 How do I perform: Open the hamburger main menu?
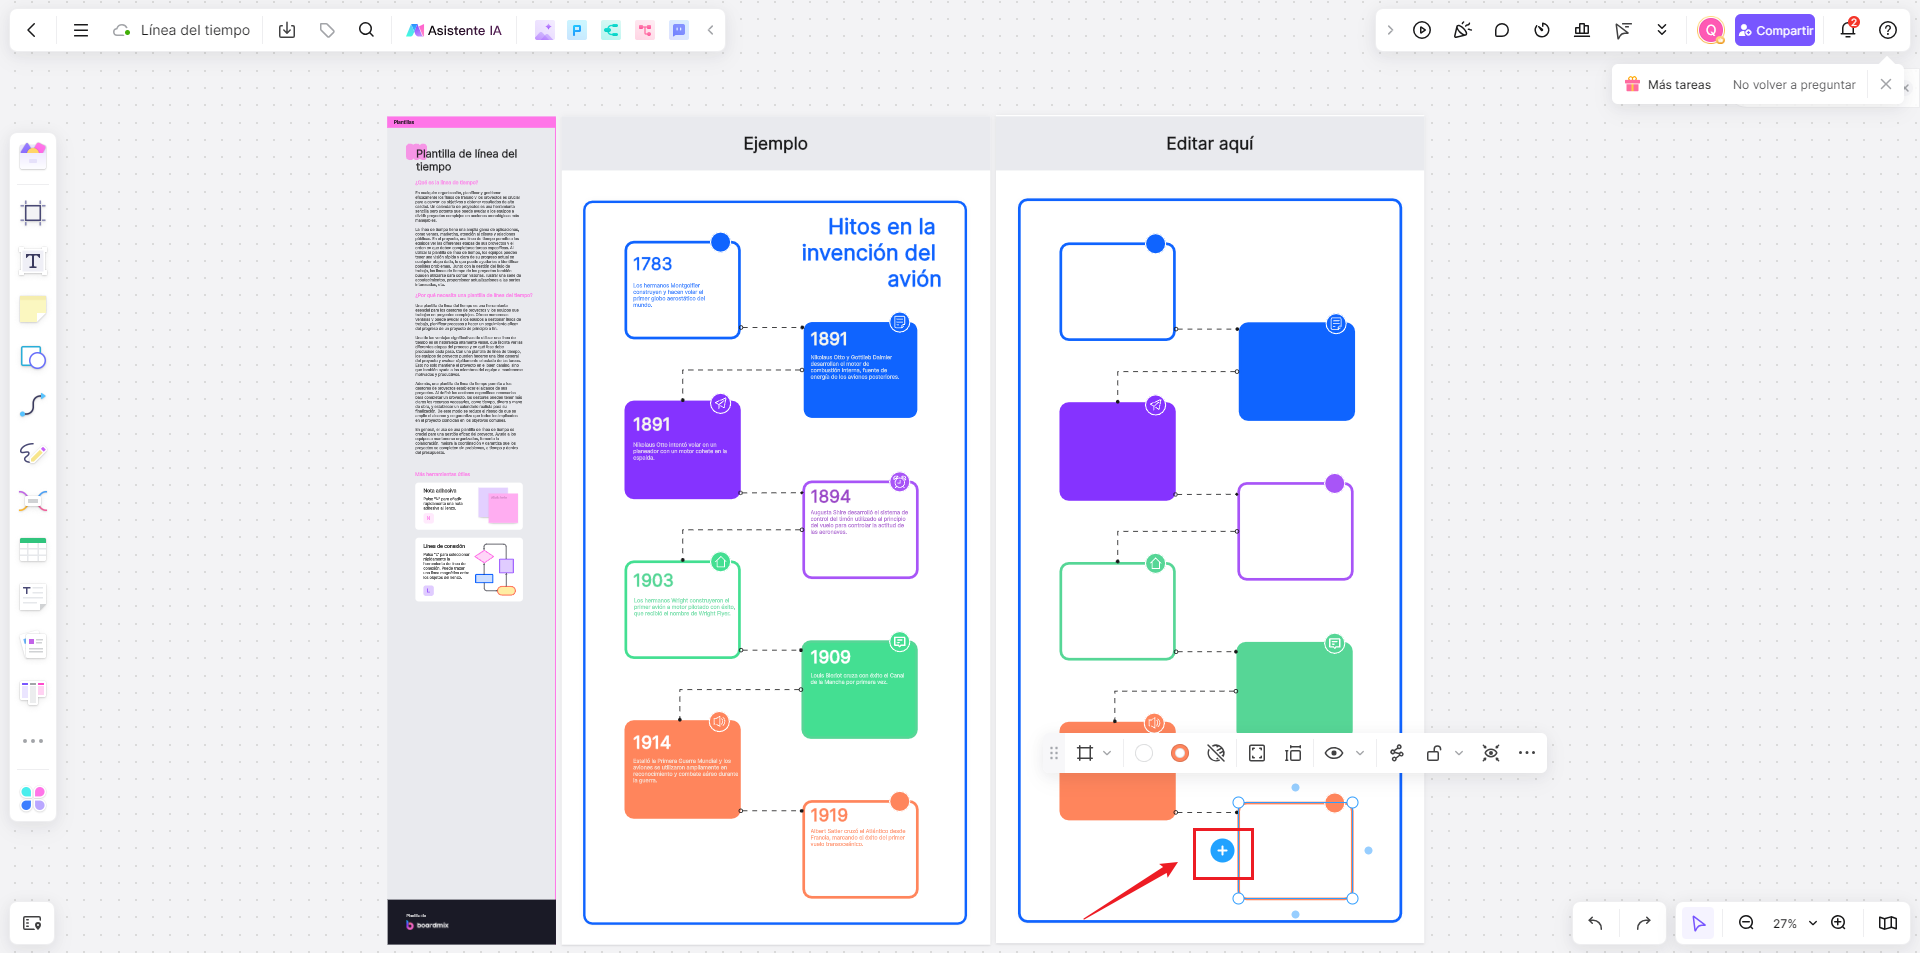(81, 30)
